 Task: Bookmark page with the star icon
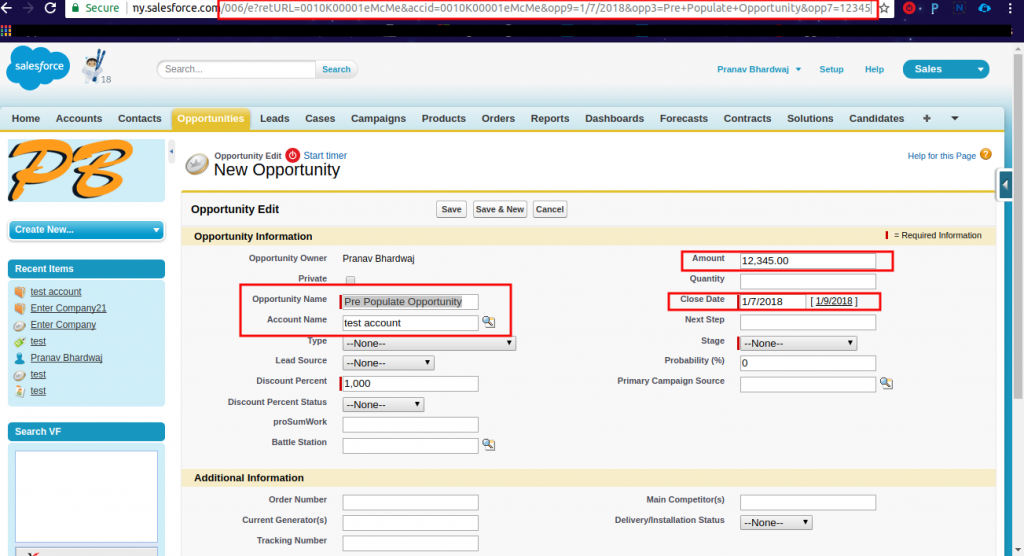click(884, 8)
